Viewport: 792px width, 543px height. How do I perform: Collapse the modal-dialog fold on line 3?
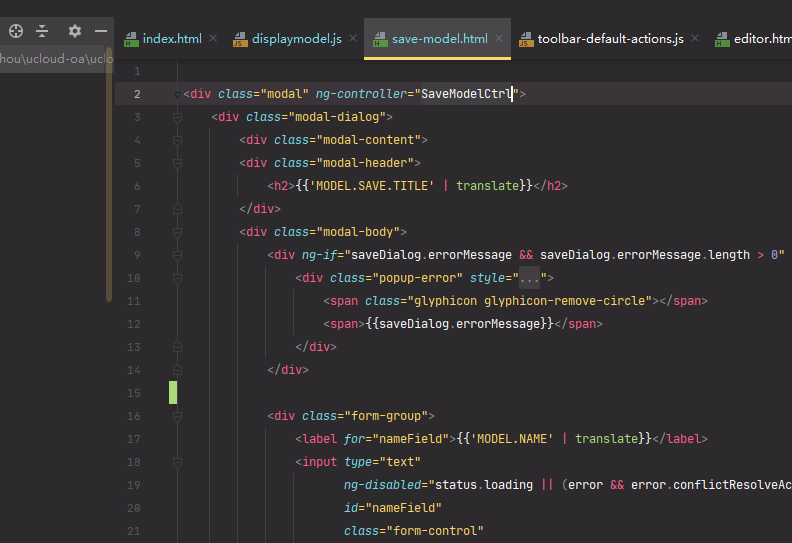pyautogui.click(x=177, y=117)
